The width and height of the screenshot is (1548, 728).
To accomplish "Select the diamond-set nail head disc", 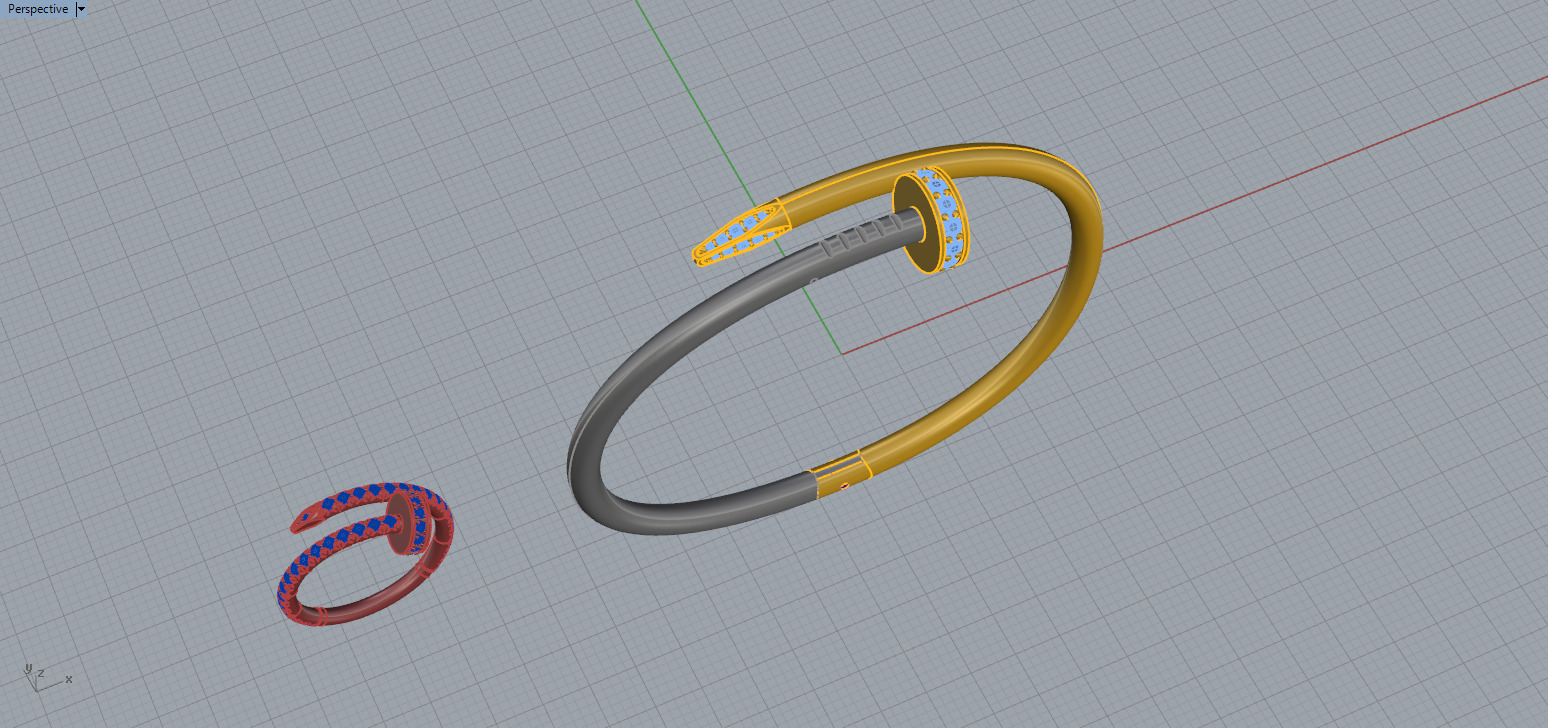I will pos(933,221).
